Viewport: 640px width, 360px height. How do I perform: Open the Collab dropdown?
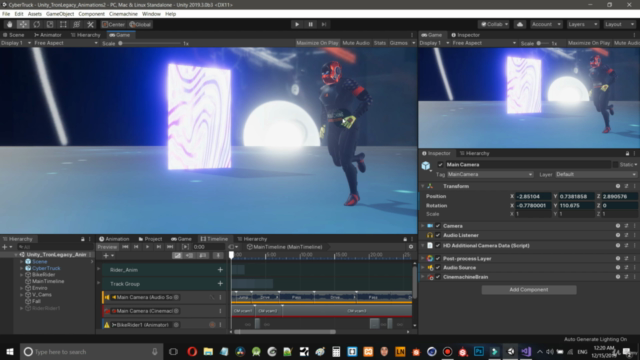point(494,24)
